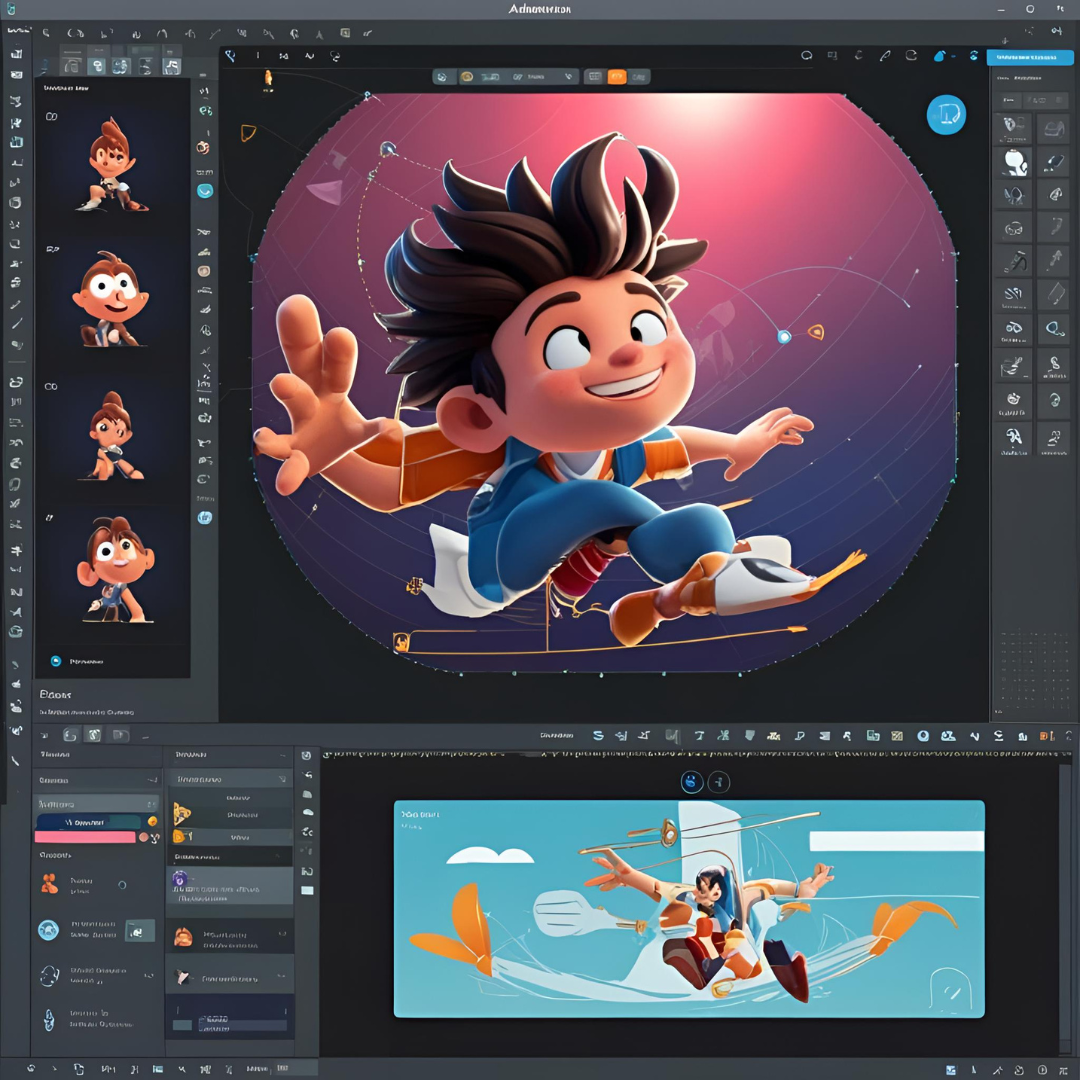Expand the dropdown header atop the middle layer list

[230, 778]
